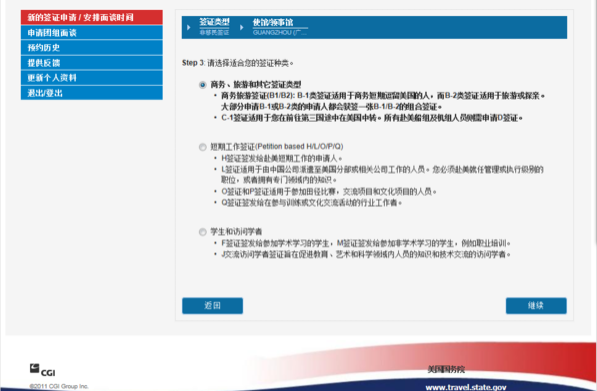
Task: Open the 签证类型 breadcrumb step
Action: pos(214,27)
